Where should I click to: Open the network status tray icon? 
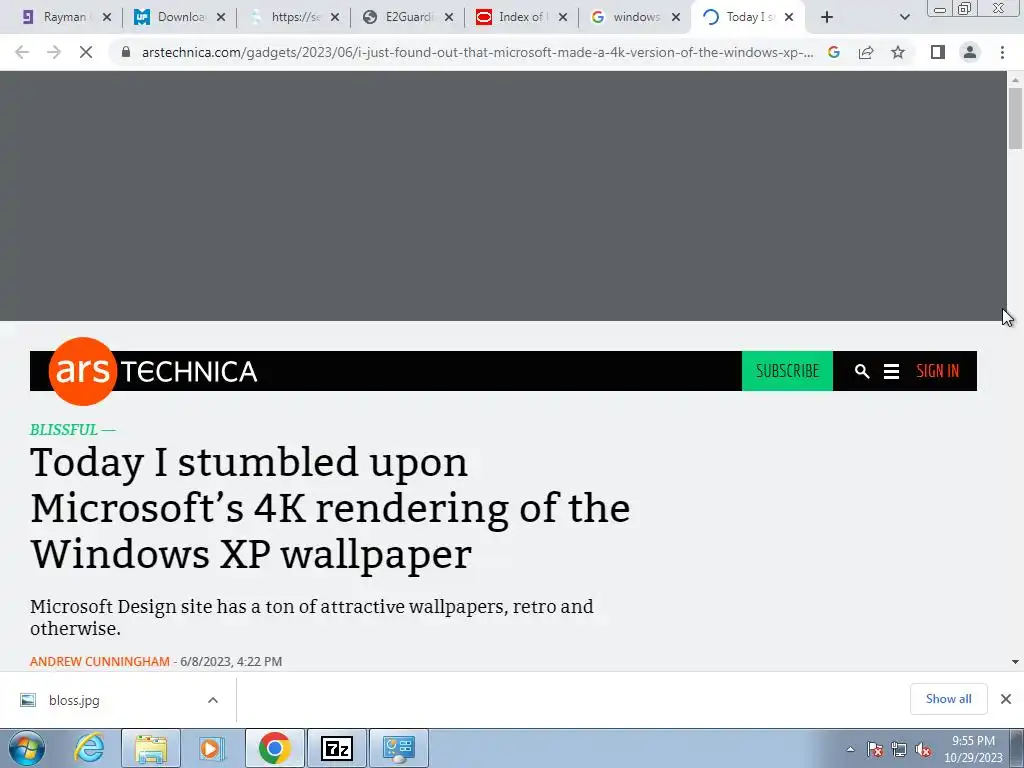click(899, 749)
